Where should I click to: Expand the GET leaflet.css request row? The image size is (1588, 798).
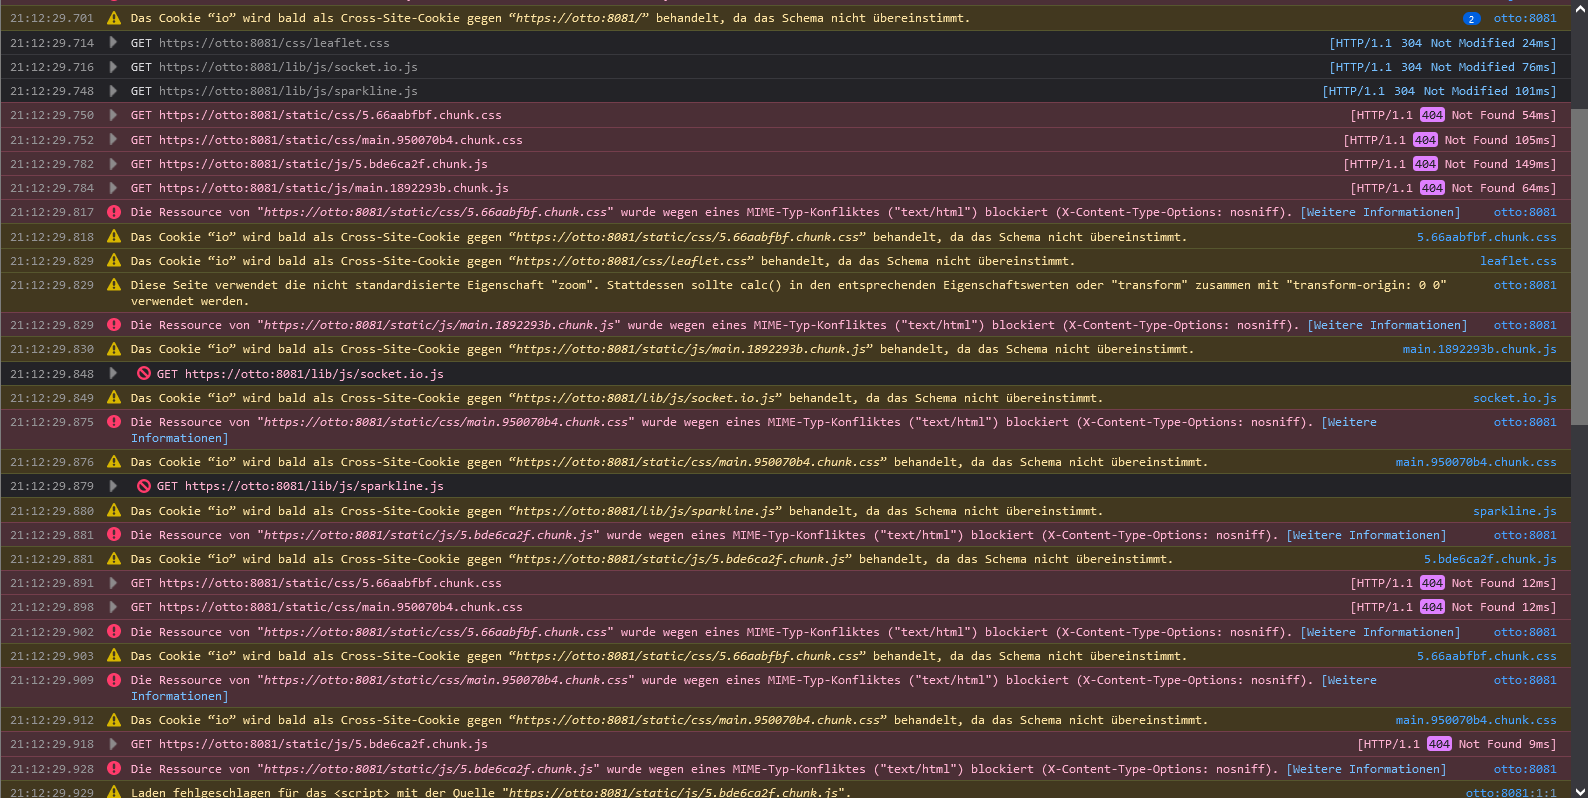click(x=113, y=43)
